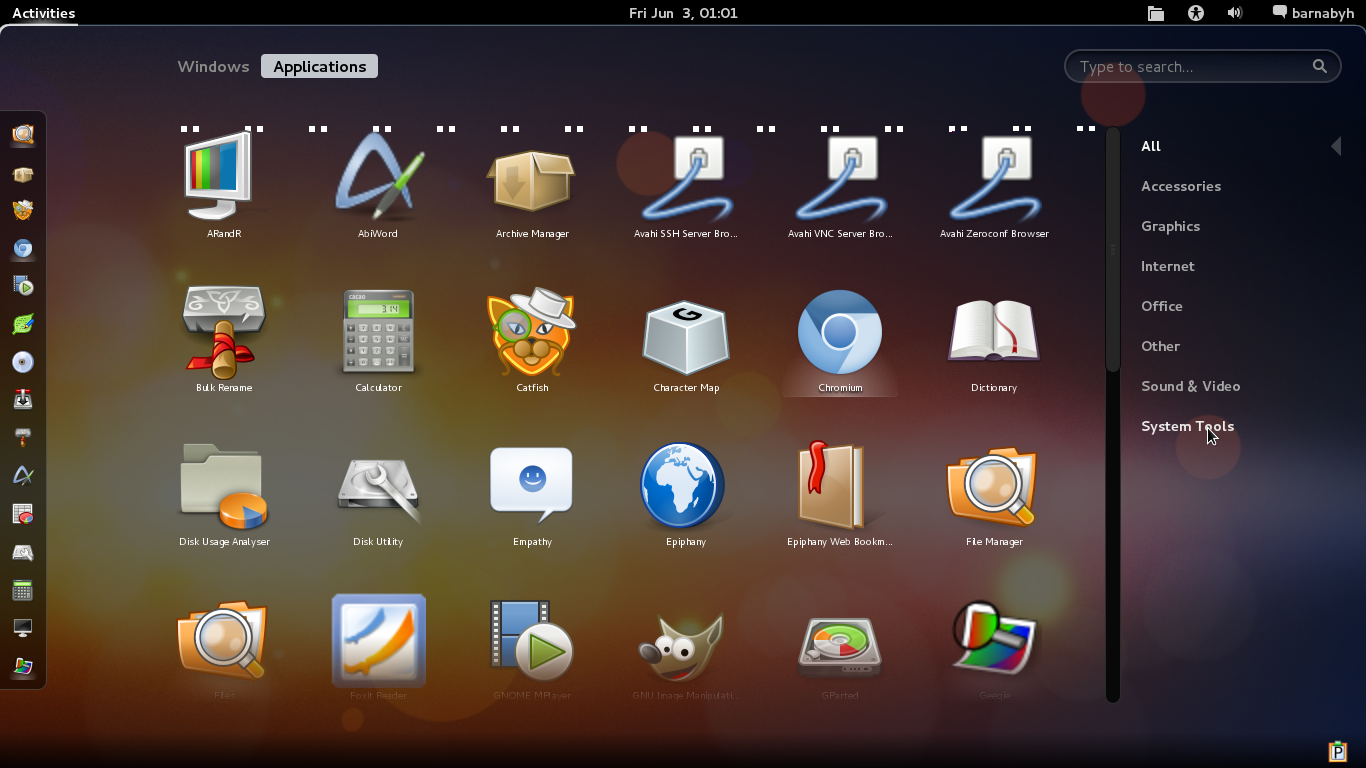Launch Catfish from the applications grid

click(x=532, y=330)
